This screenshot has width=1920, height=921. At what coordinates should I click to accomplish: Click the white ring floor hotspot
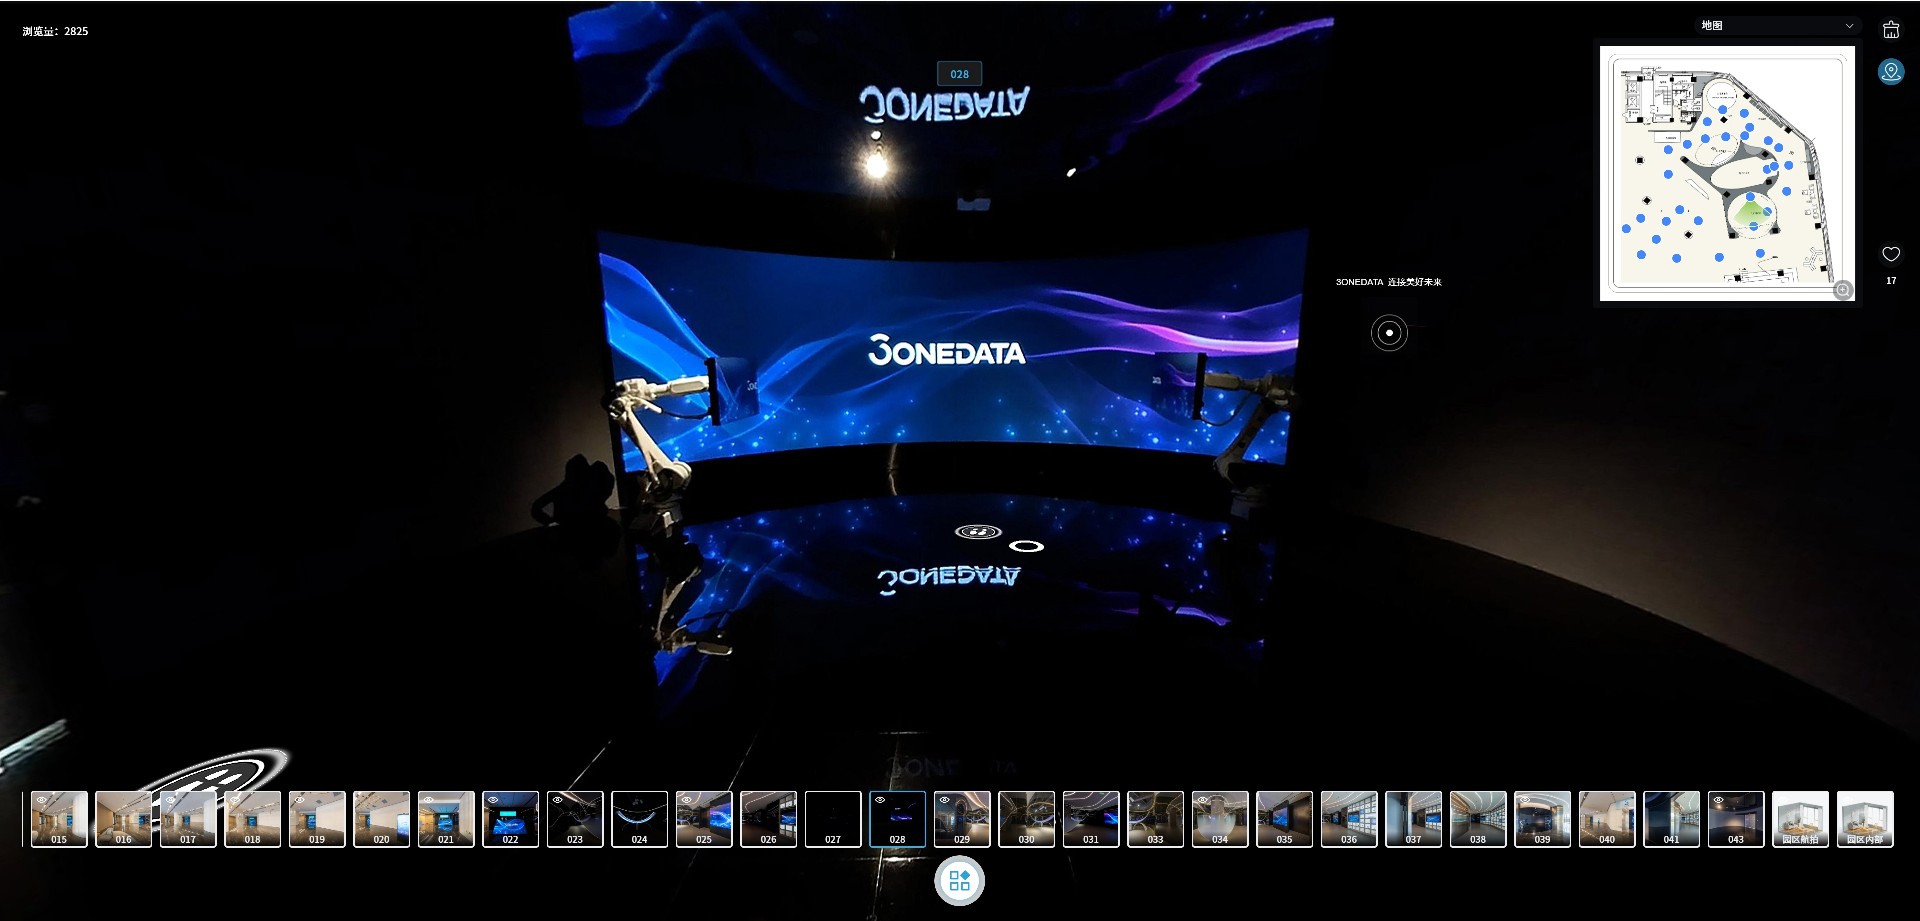1026,547
